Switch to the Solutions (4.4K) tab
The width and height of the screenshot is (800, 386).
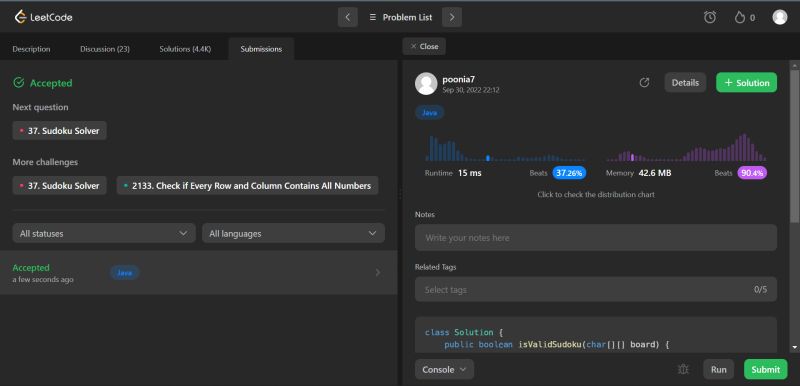[185, 49]
